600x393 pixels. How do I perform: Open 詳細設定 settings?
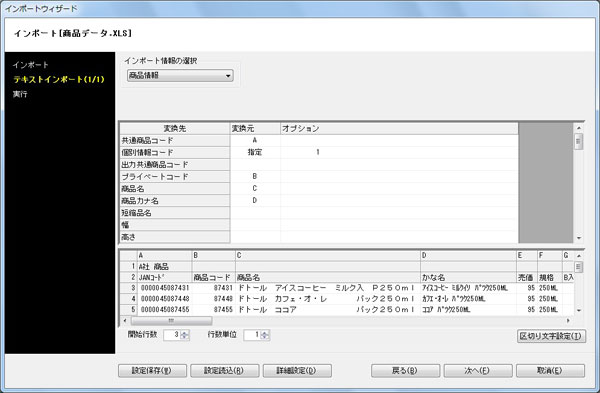(297, 370)
